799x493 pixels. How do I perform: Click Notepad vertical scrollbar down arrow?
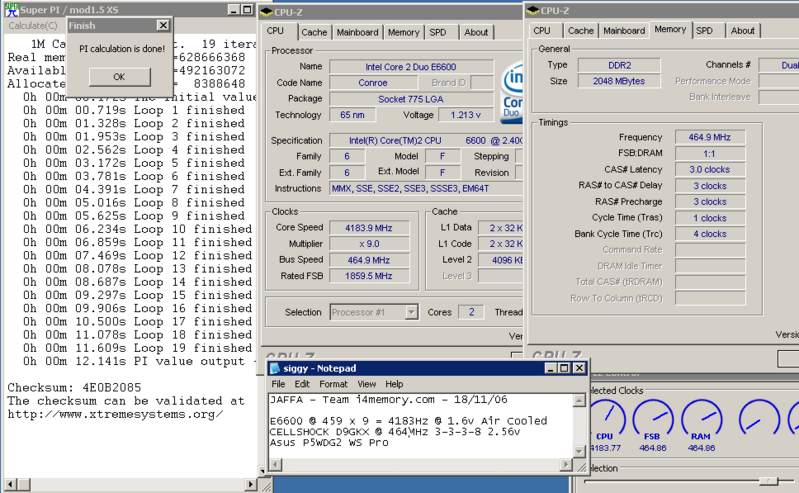(x=579, y=451)
